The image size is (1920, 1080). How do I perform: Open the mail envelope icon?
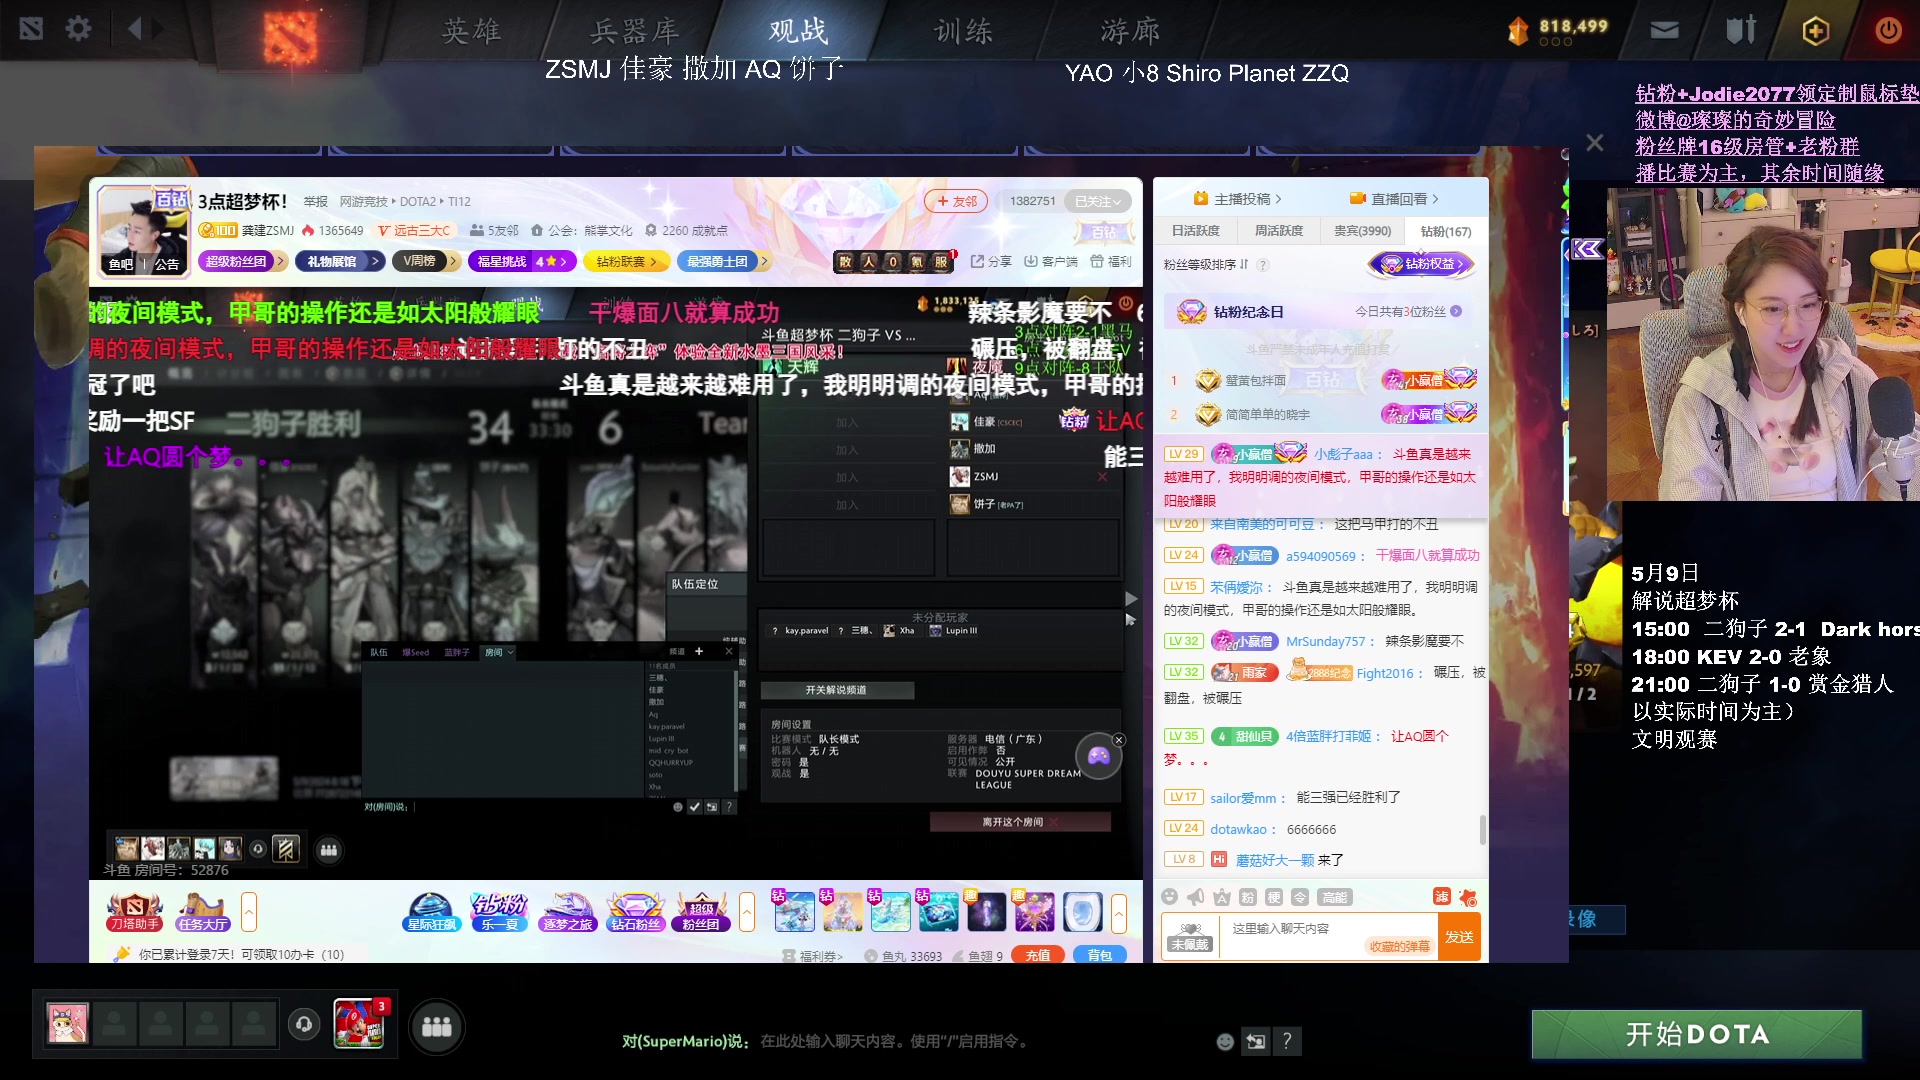click(x=1664, y=30)
